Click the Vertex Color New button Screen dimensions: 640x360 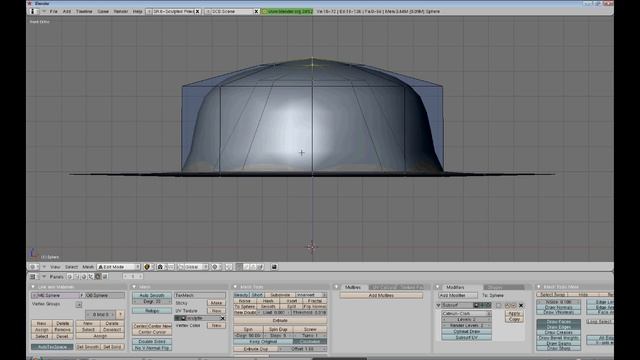216,325
